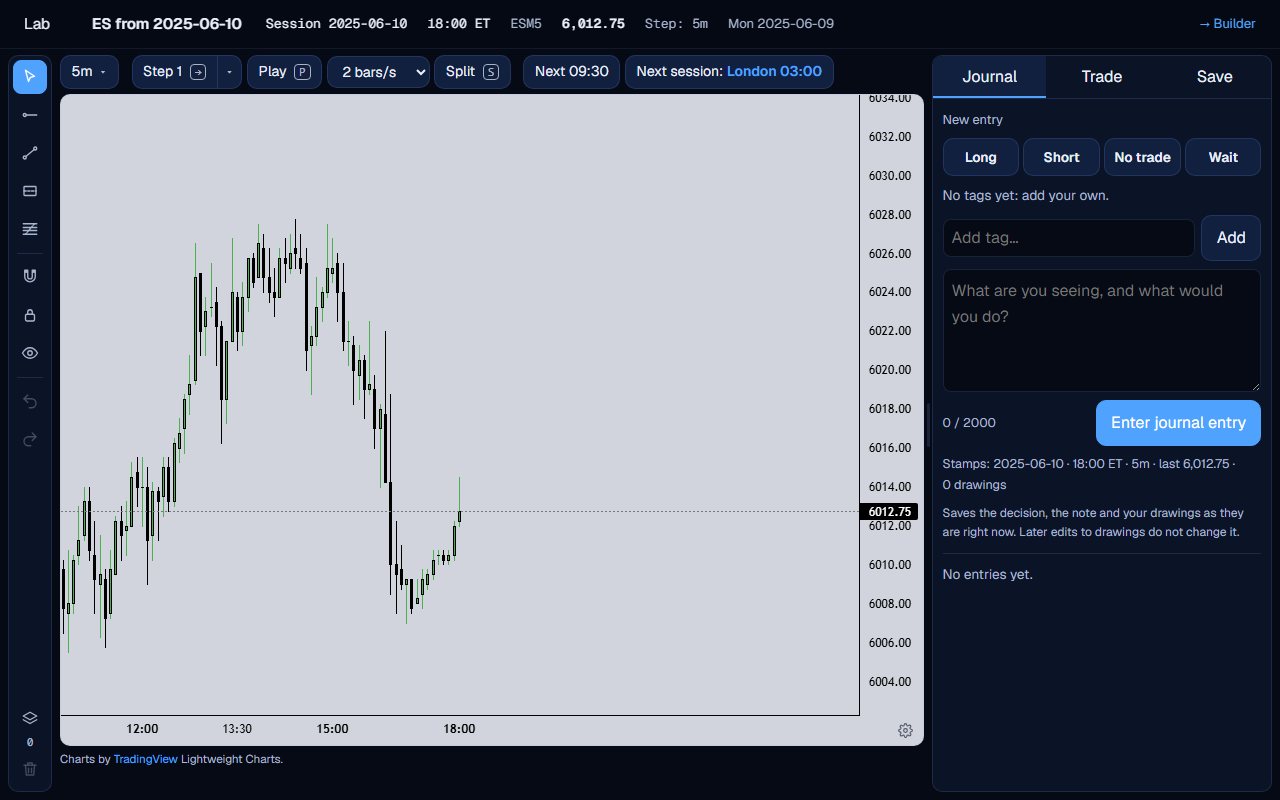Start playback with the Play button
1280x800 pixels.
[x=284, y=72]
